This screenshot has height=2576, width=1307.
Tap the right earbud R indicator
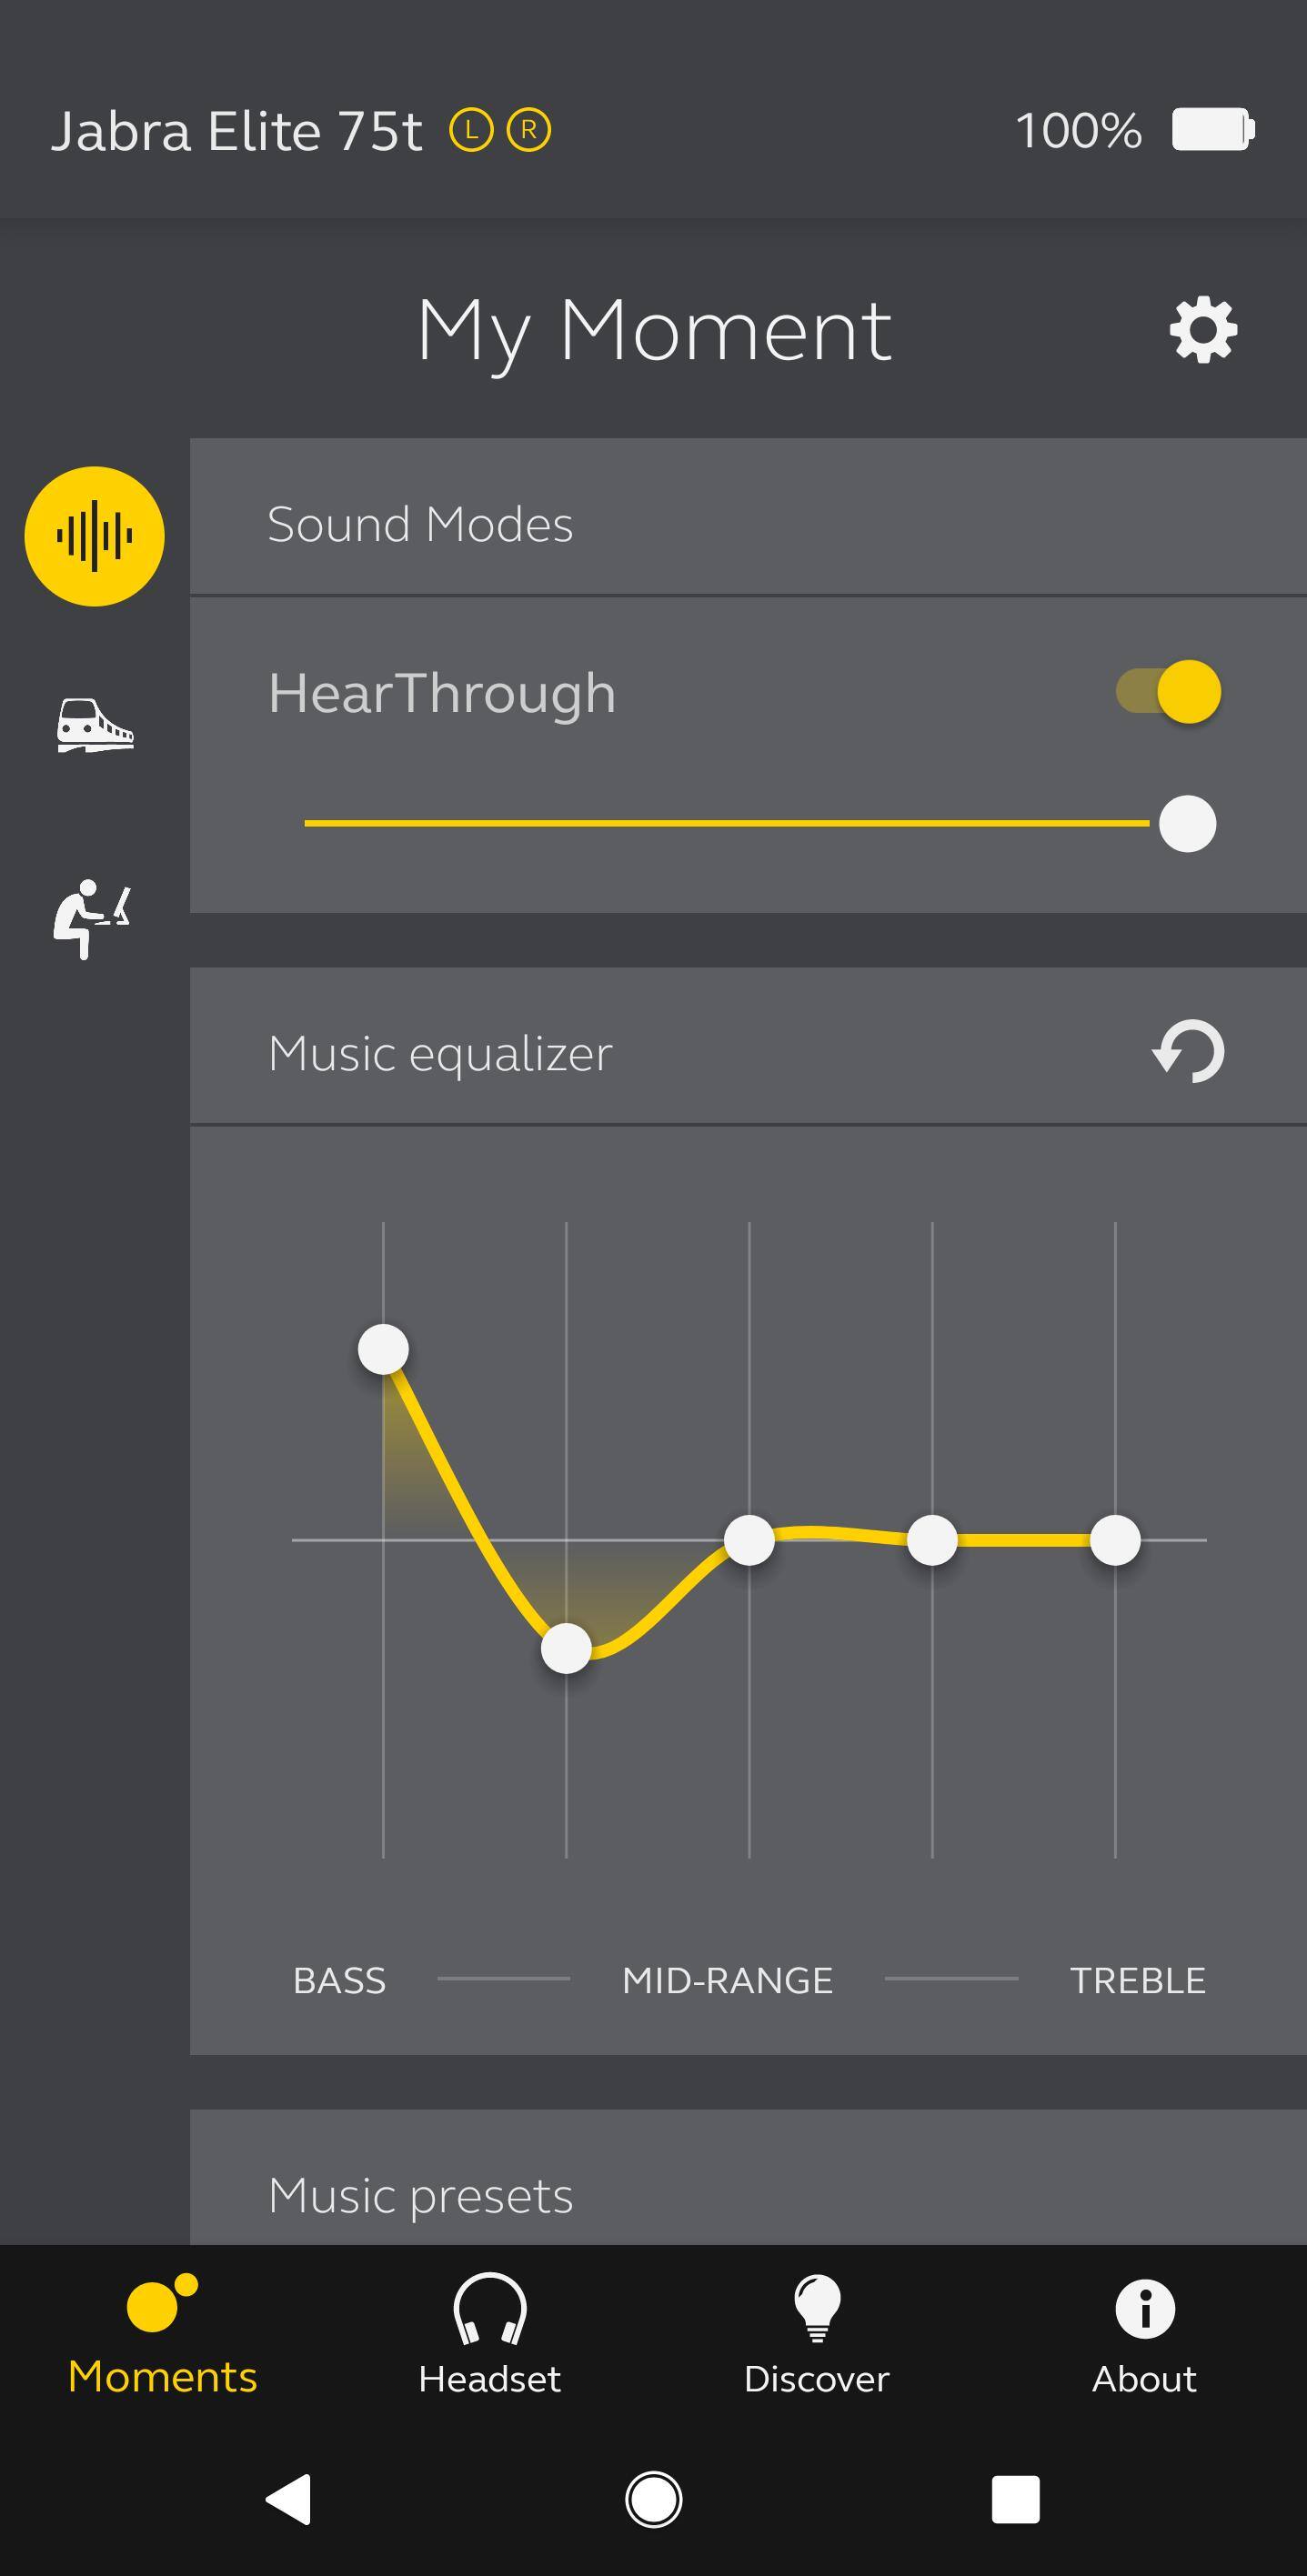coord(528,130)
